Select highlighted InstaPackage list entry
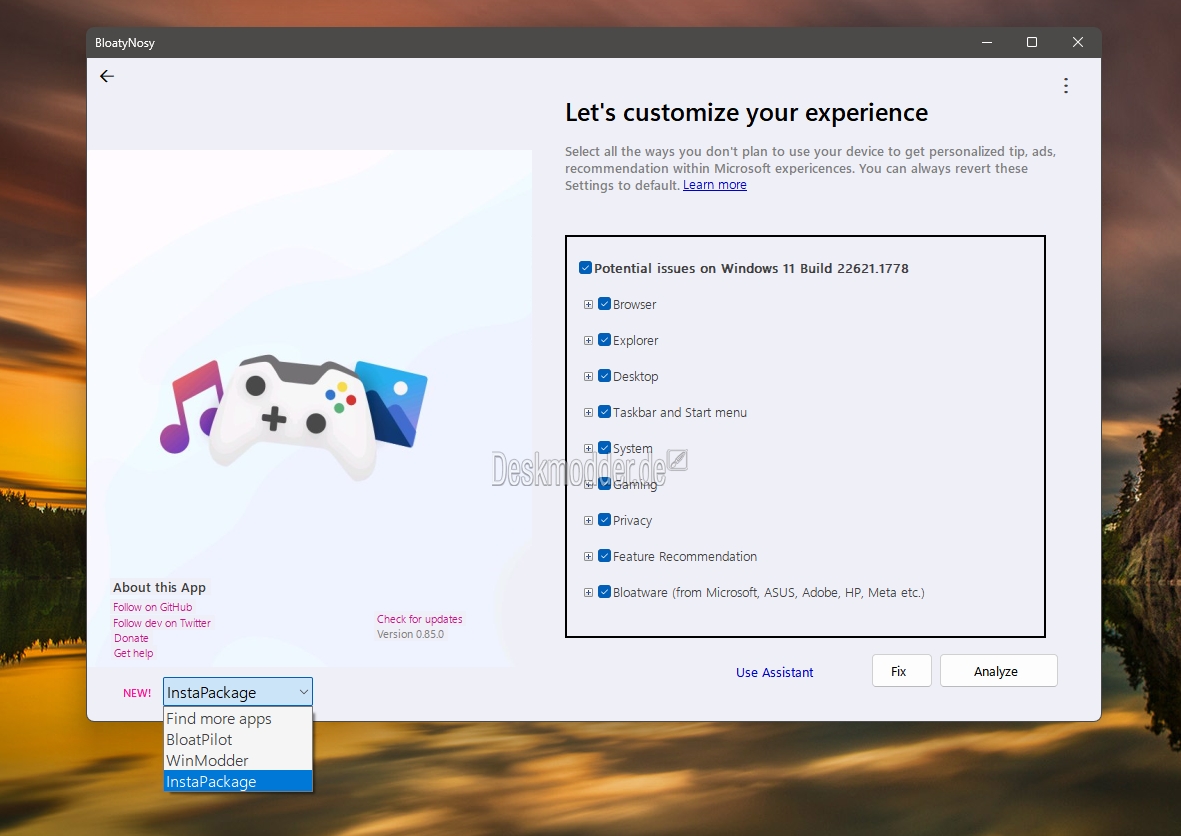The width and height of the screenshot is (1181, 836). 237,782
